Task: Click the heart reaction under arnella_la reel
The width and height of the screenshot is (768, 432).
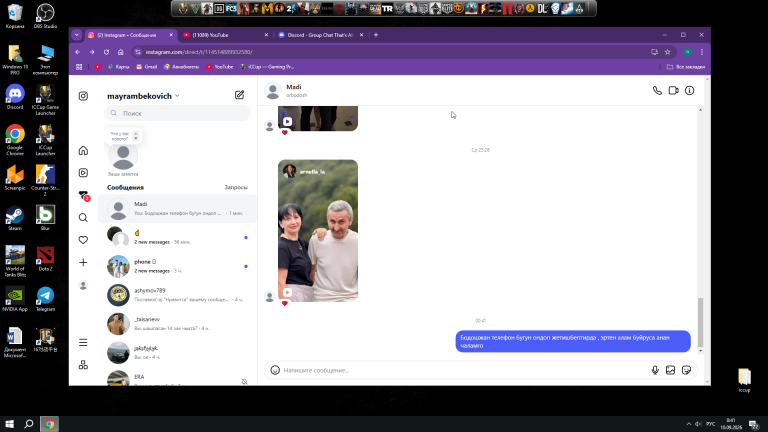Action: (285, 304)
